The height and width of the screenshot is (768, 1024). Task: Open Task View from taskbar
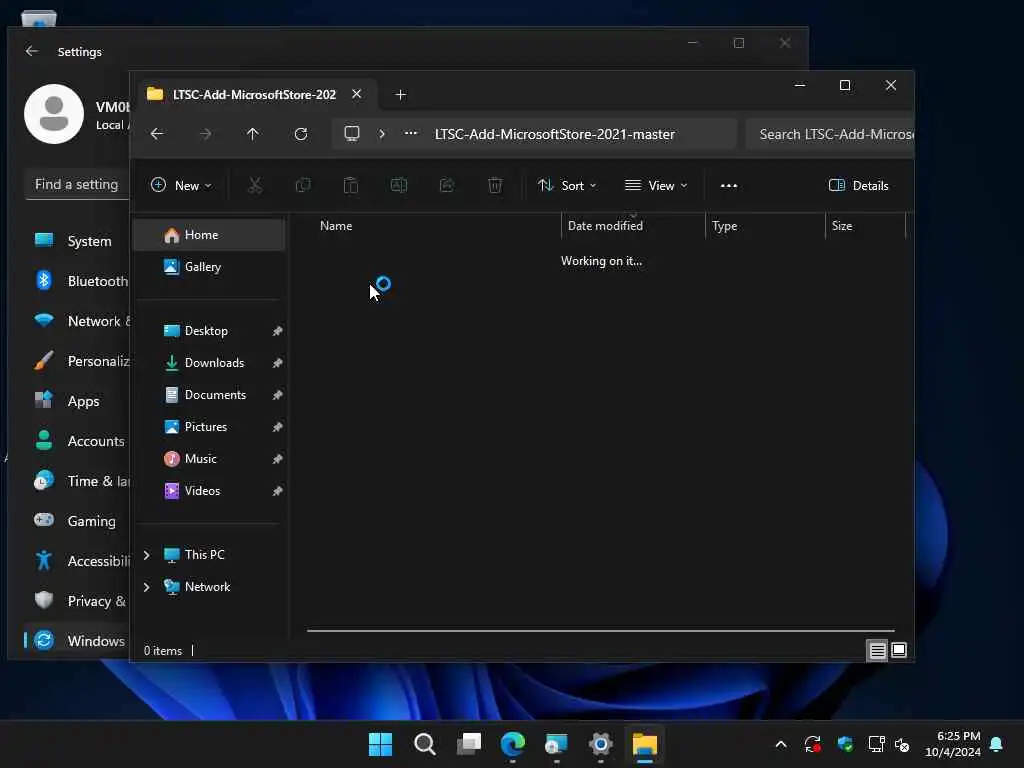coord(469,744)
